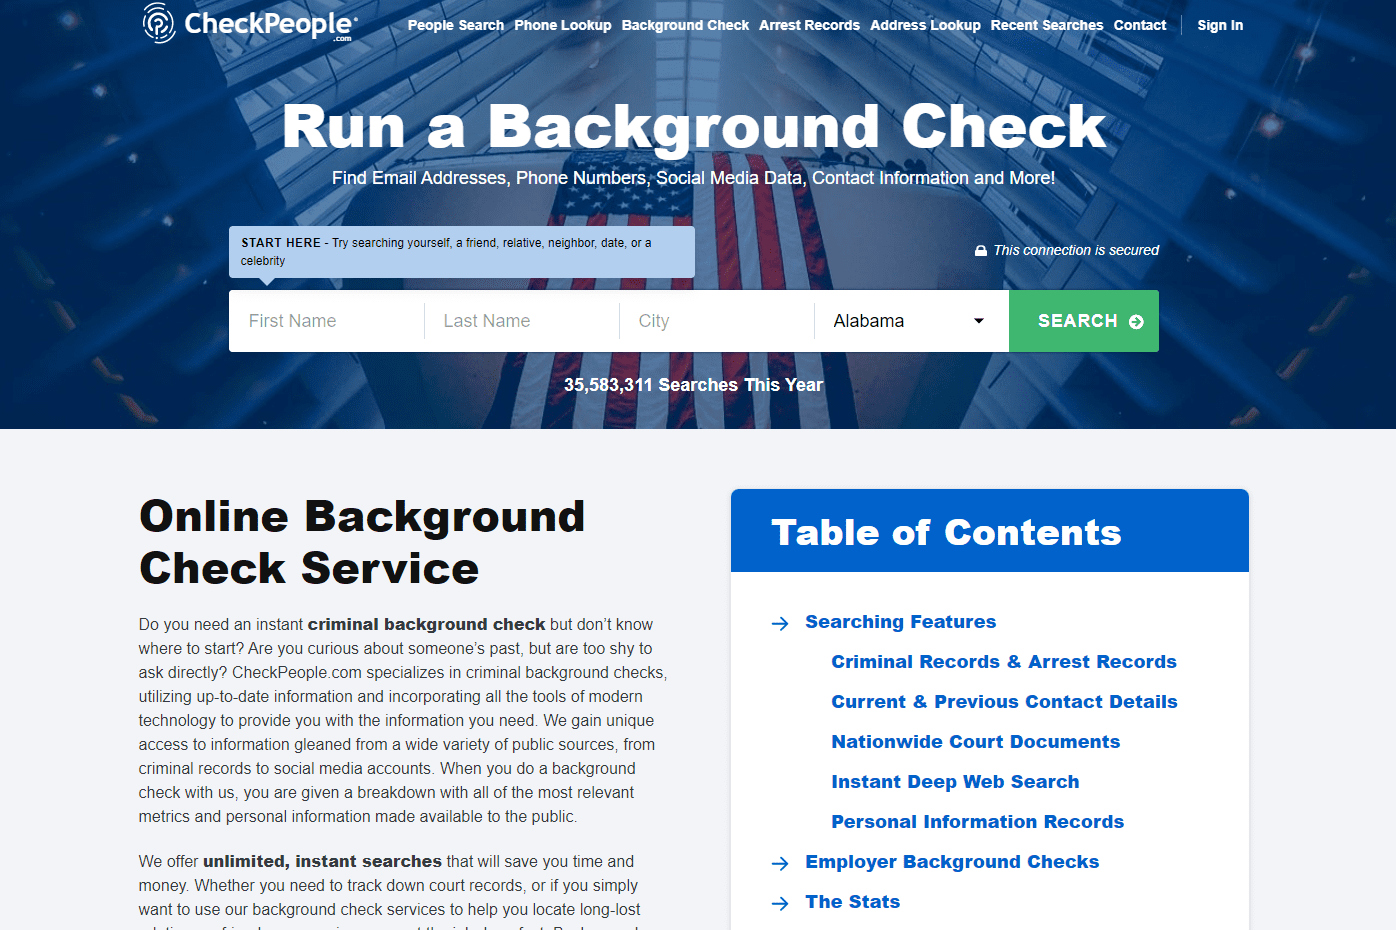
Task: Click the START HERE tooltip banner
Action: point(462,252)
